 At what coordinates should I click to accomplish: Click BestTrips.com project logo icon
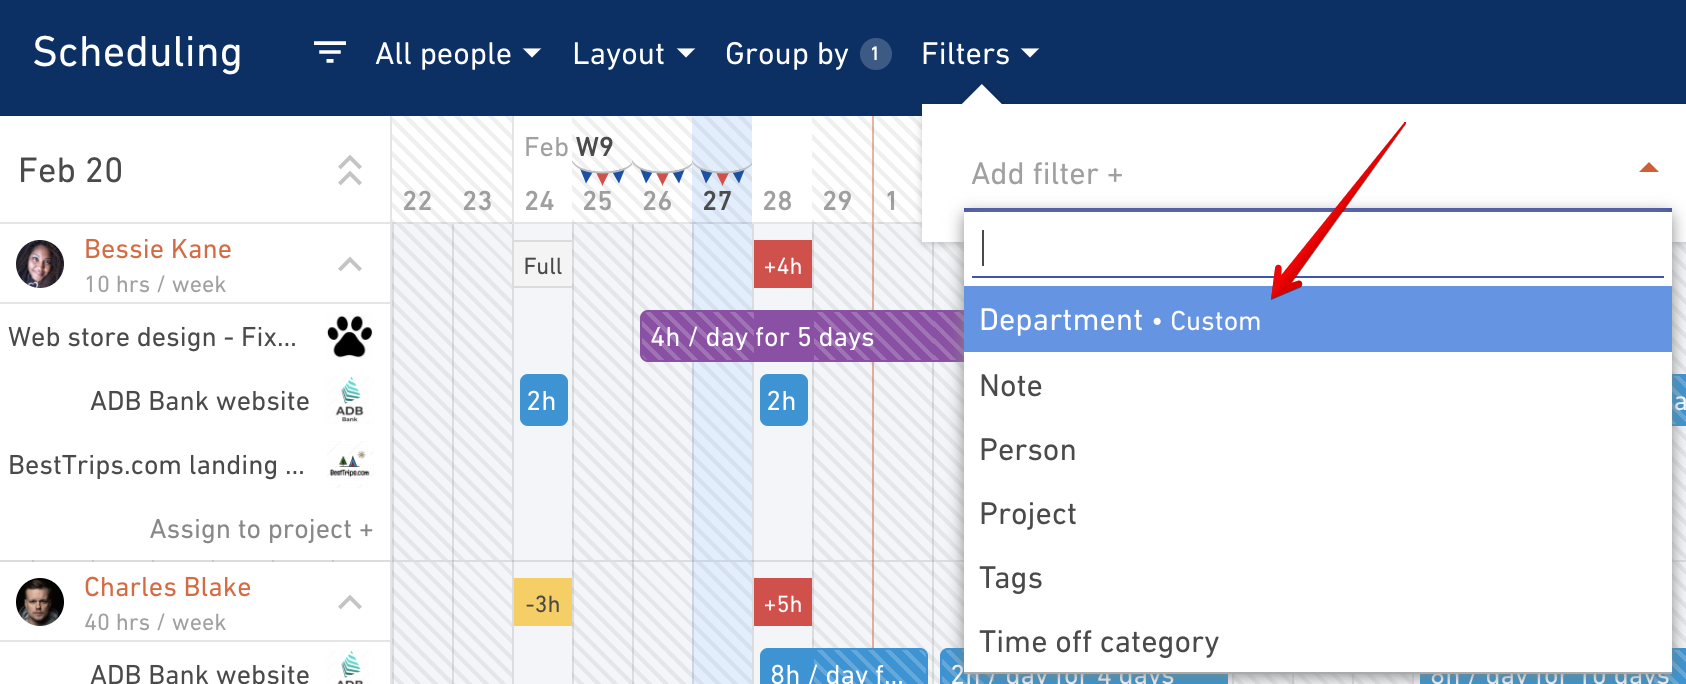pyautogui.click(x=350, y=464)
